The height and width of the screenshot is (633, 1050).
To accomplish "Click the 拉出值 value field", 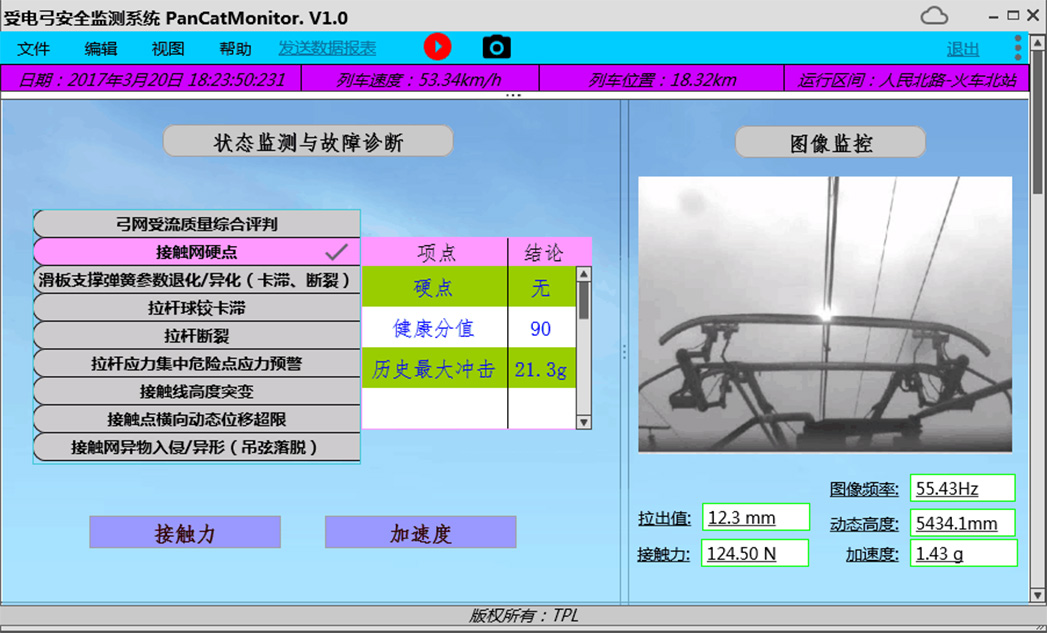I will [755, 518].
